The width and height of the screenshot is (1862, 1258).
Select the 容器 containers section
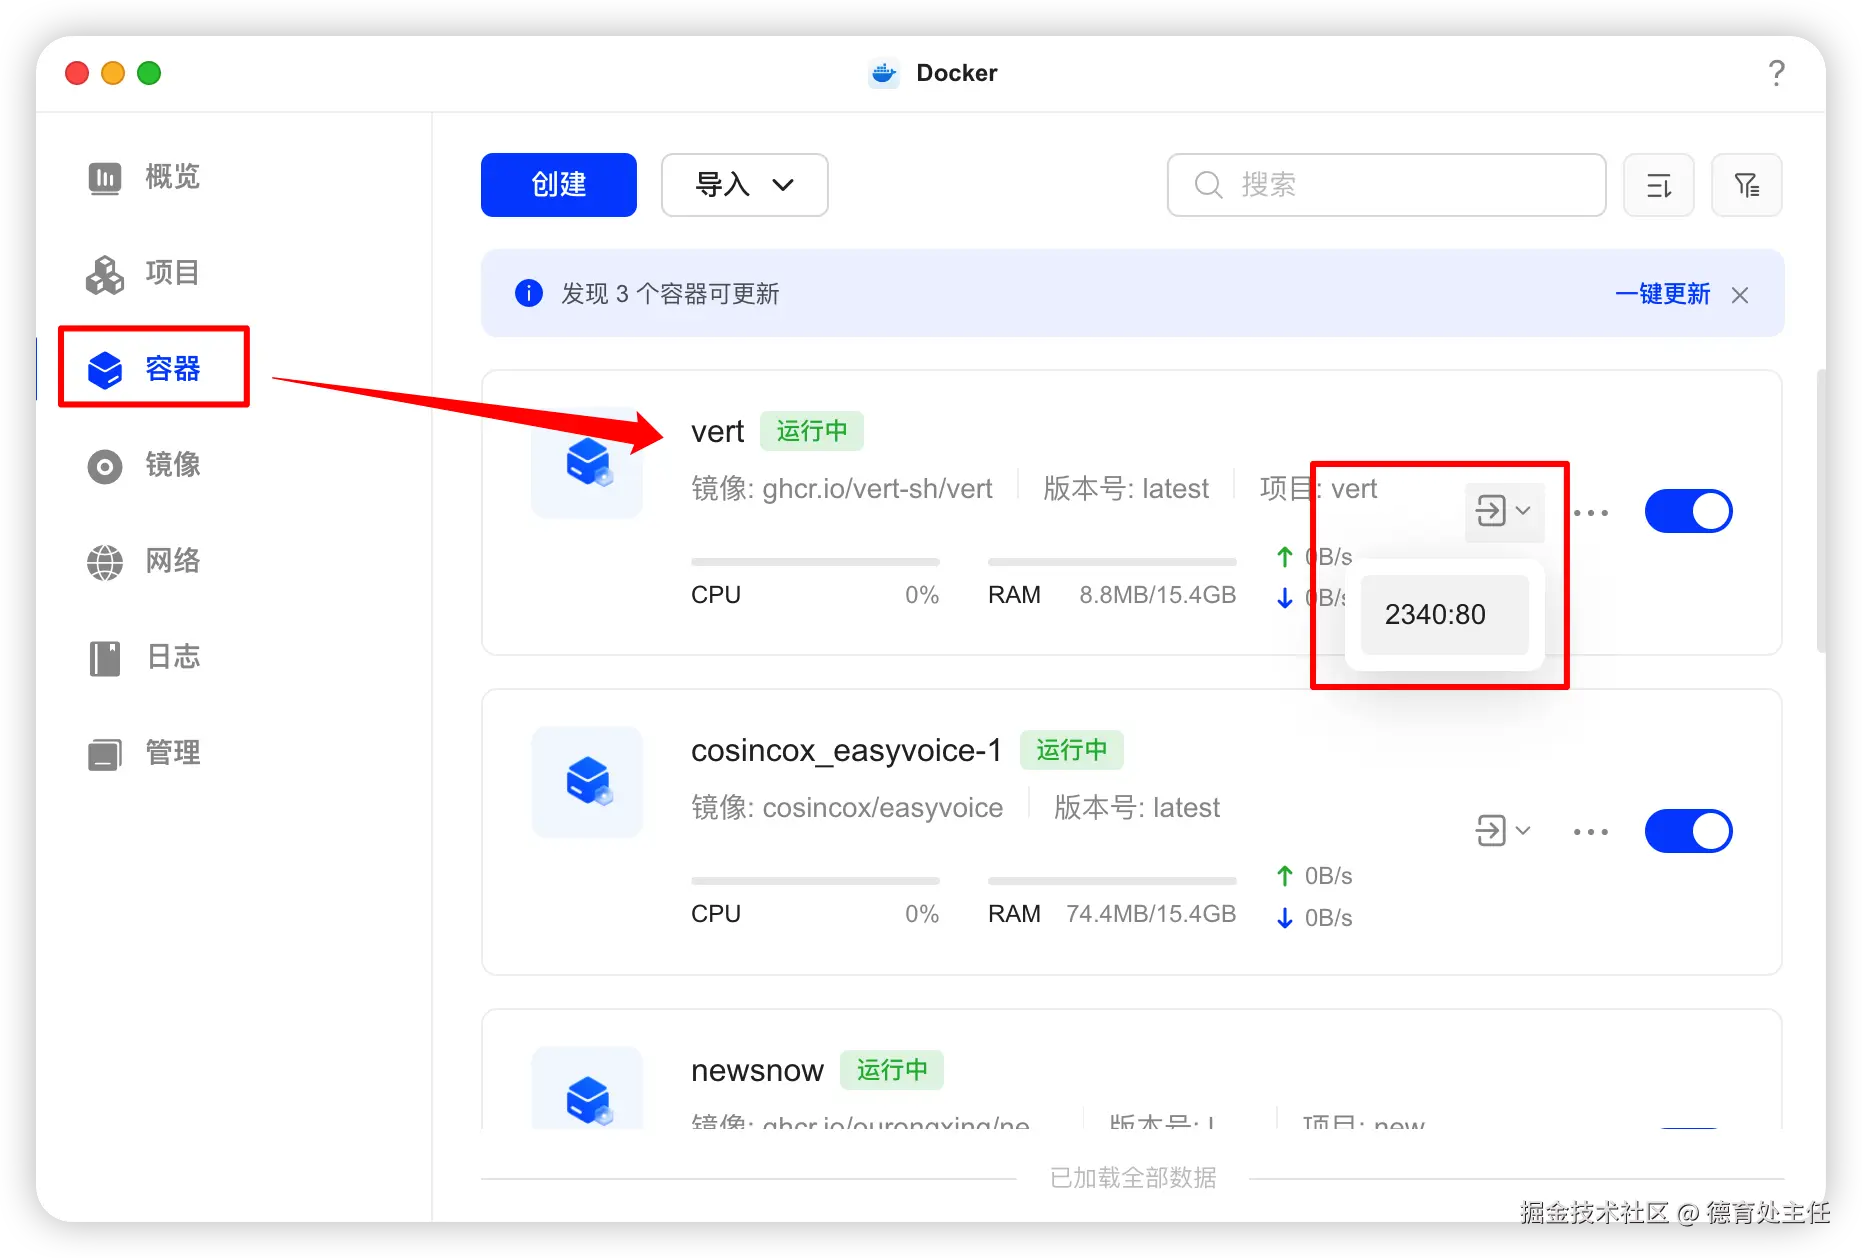coord(145,369)
